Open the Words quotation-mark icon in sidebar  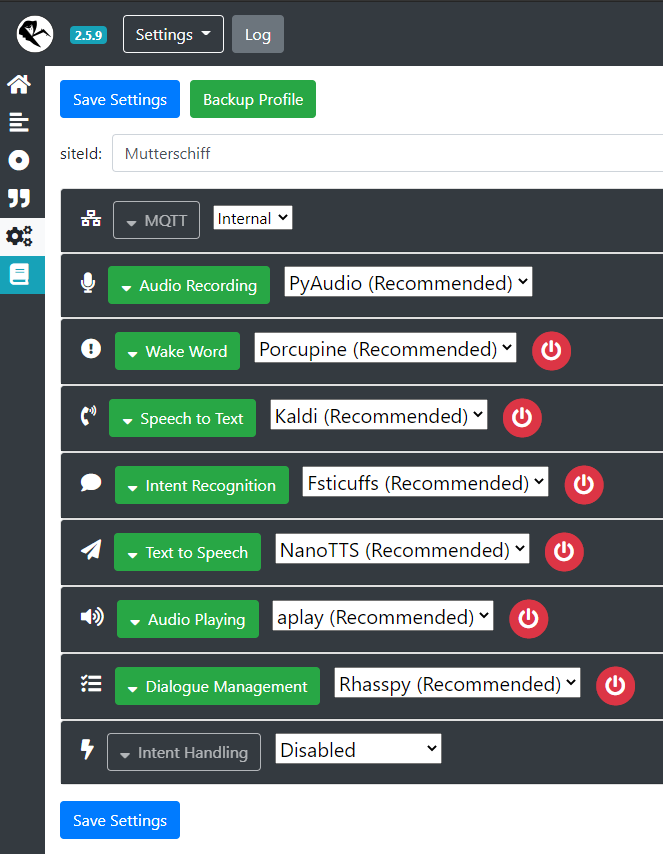click(19, 198)
